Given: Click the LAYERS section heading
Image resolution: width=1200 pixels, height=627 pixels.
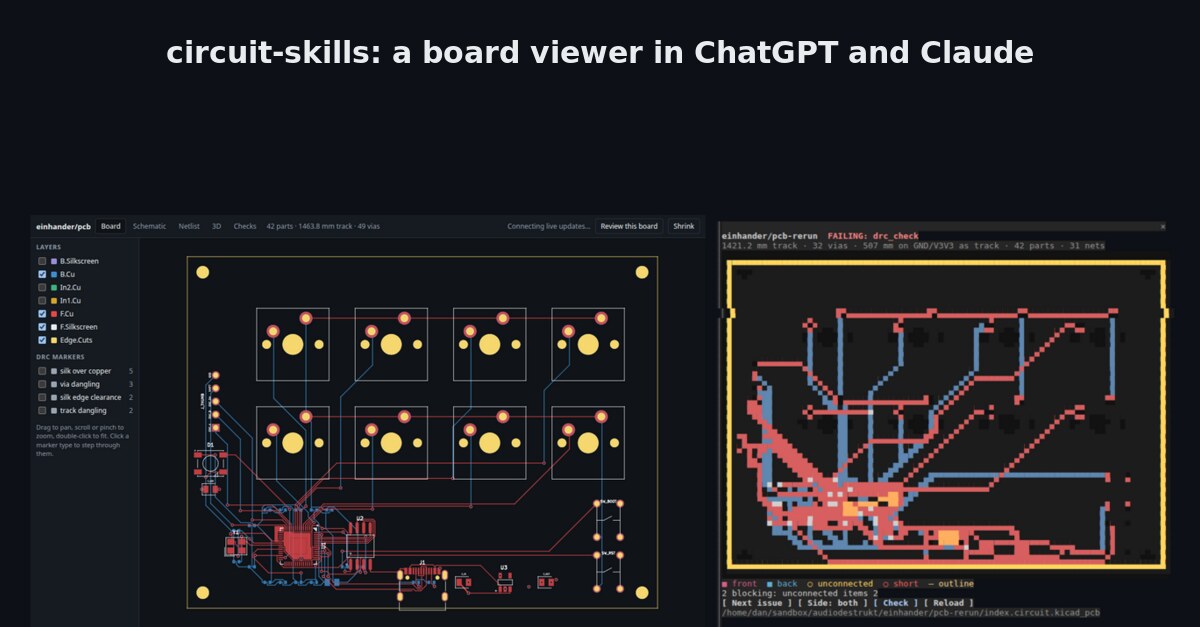Looking at the screenshot, I should pos(48,247).
